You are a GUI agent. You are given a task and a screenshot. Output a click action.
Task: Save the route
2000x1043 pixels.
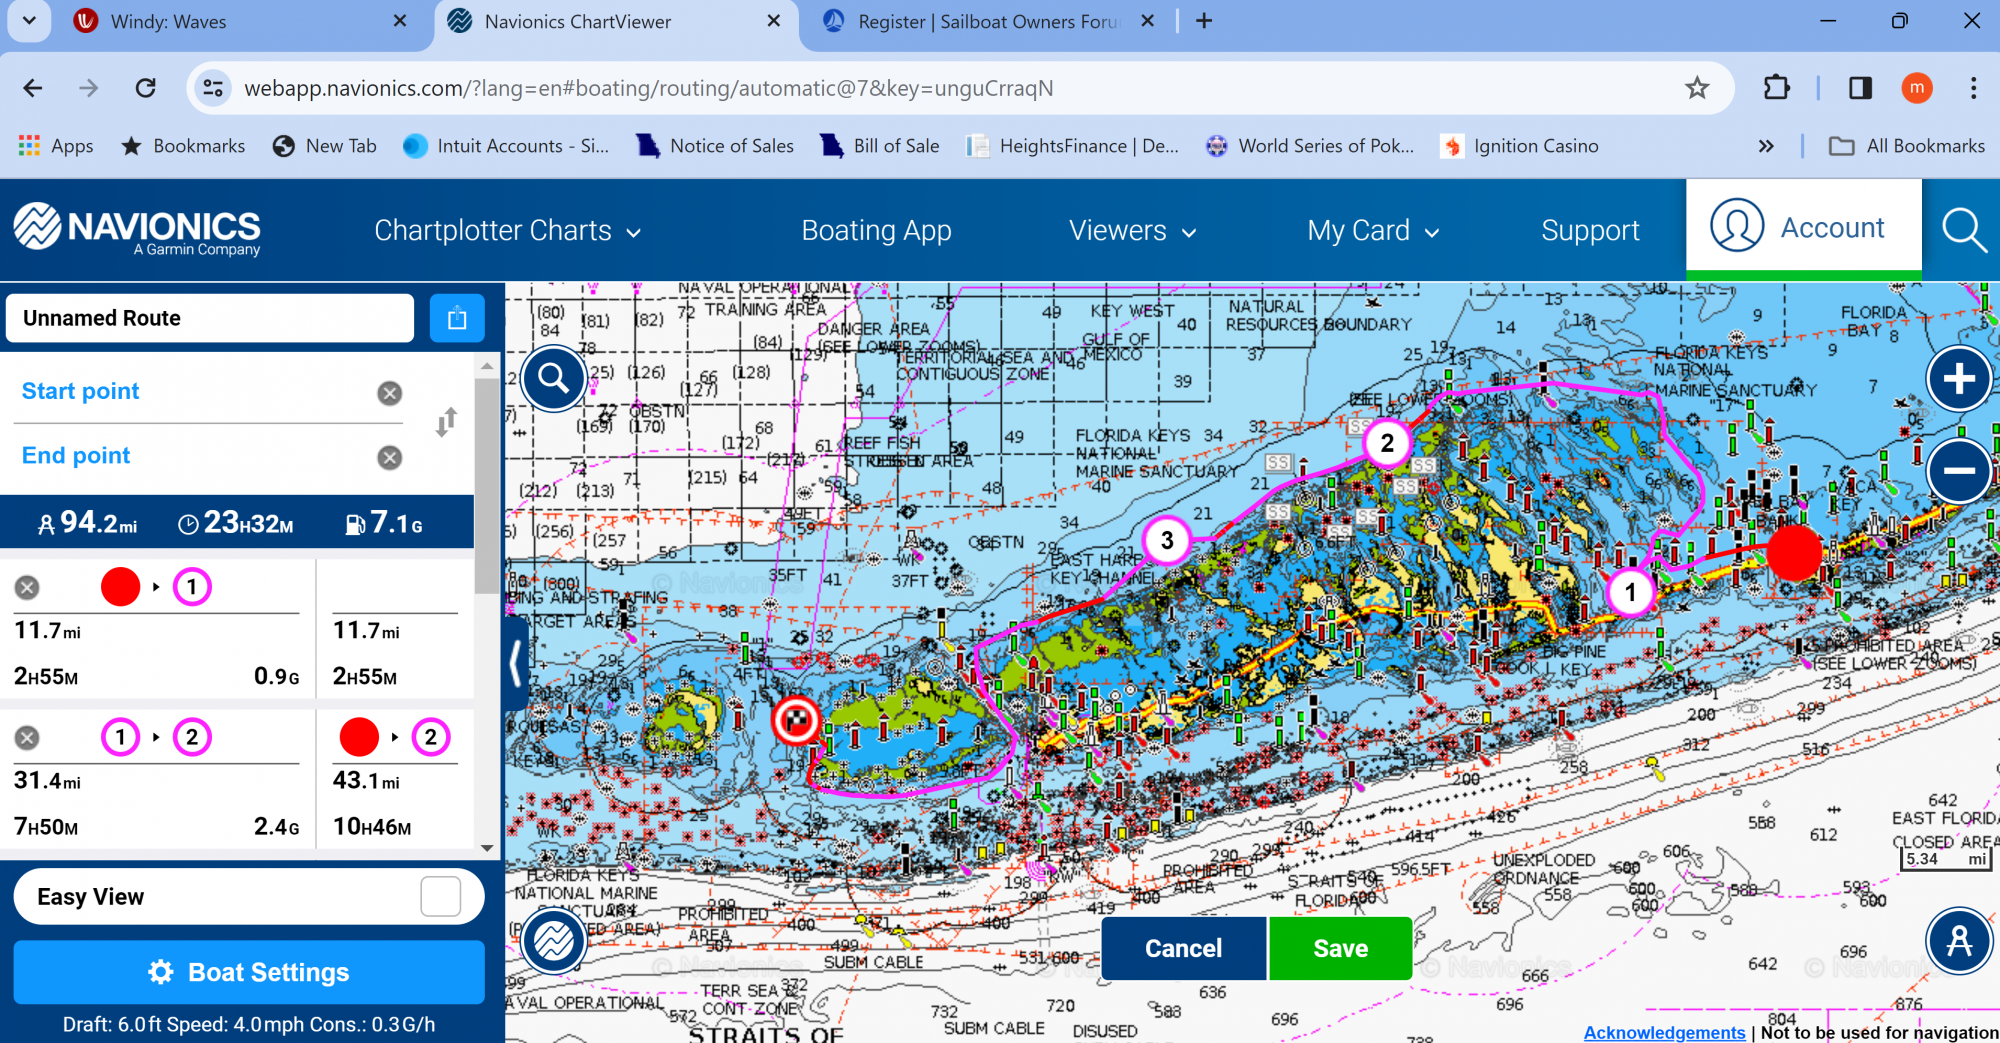click(x=1340, y=948)
